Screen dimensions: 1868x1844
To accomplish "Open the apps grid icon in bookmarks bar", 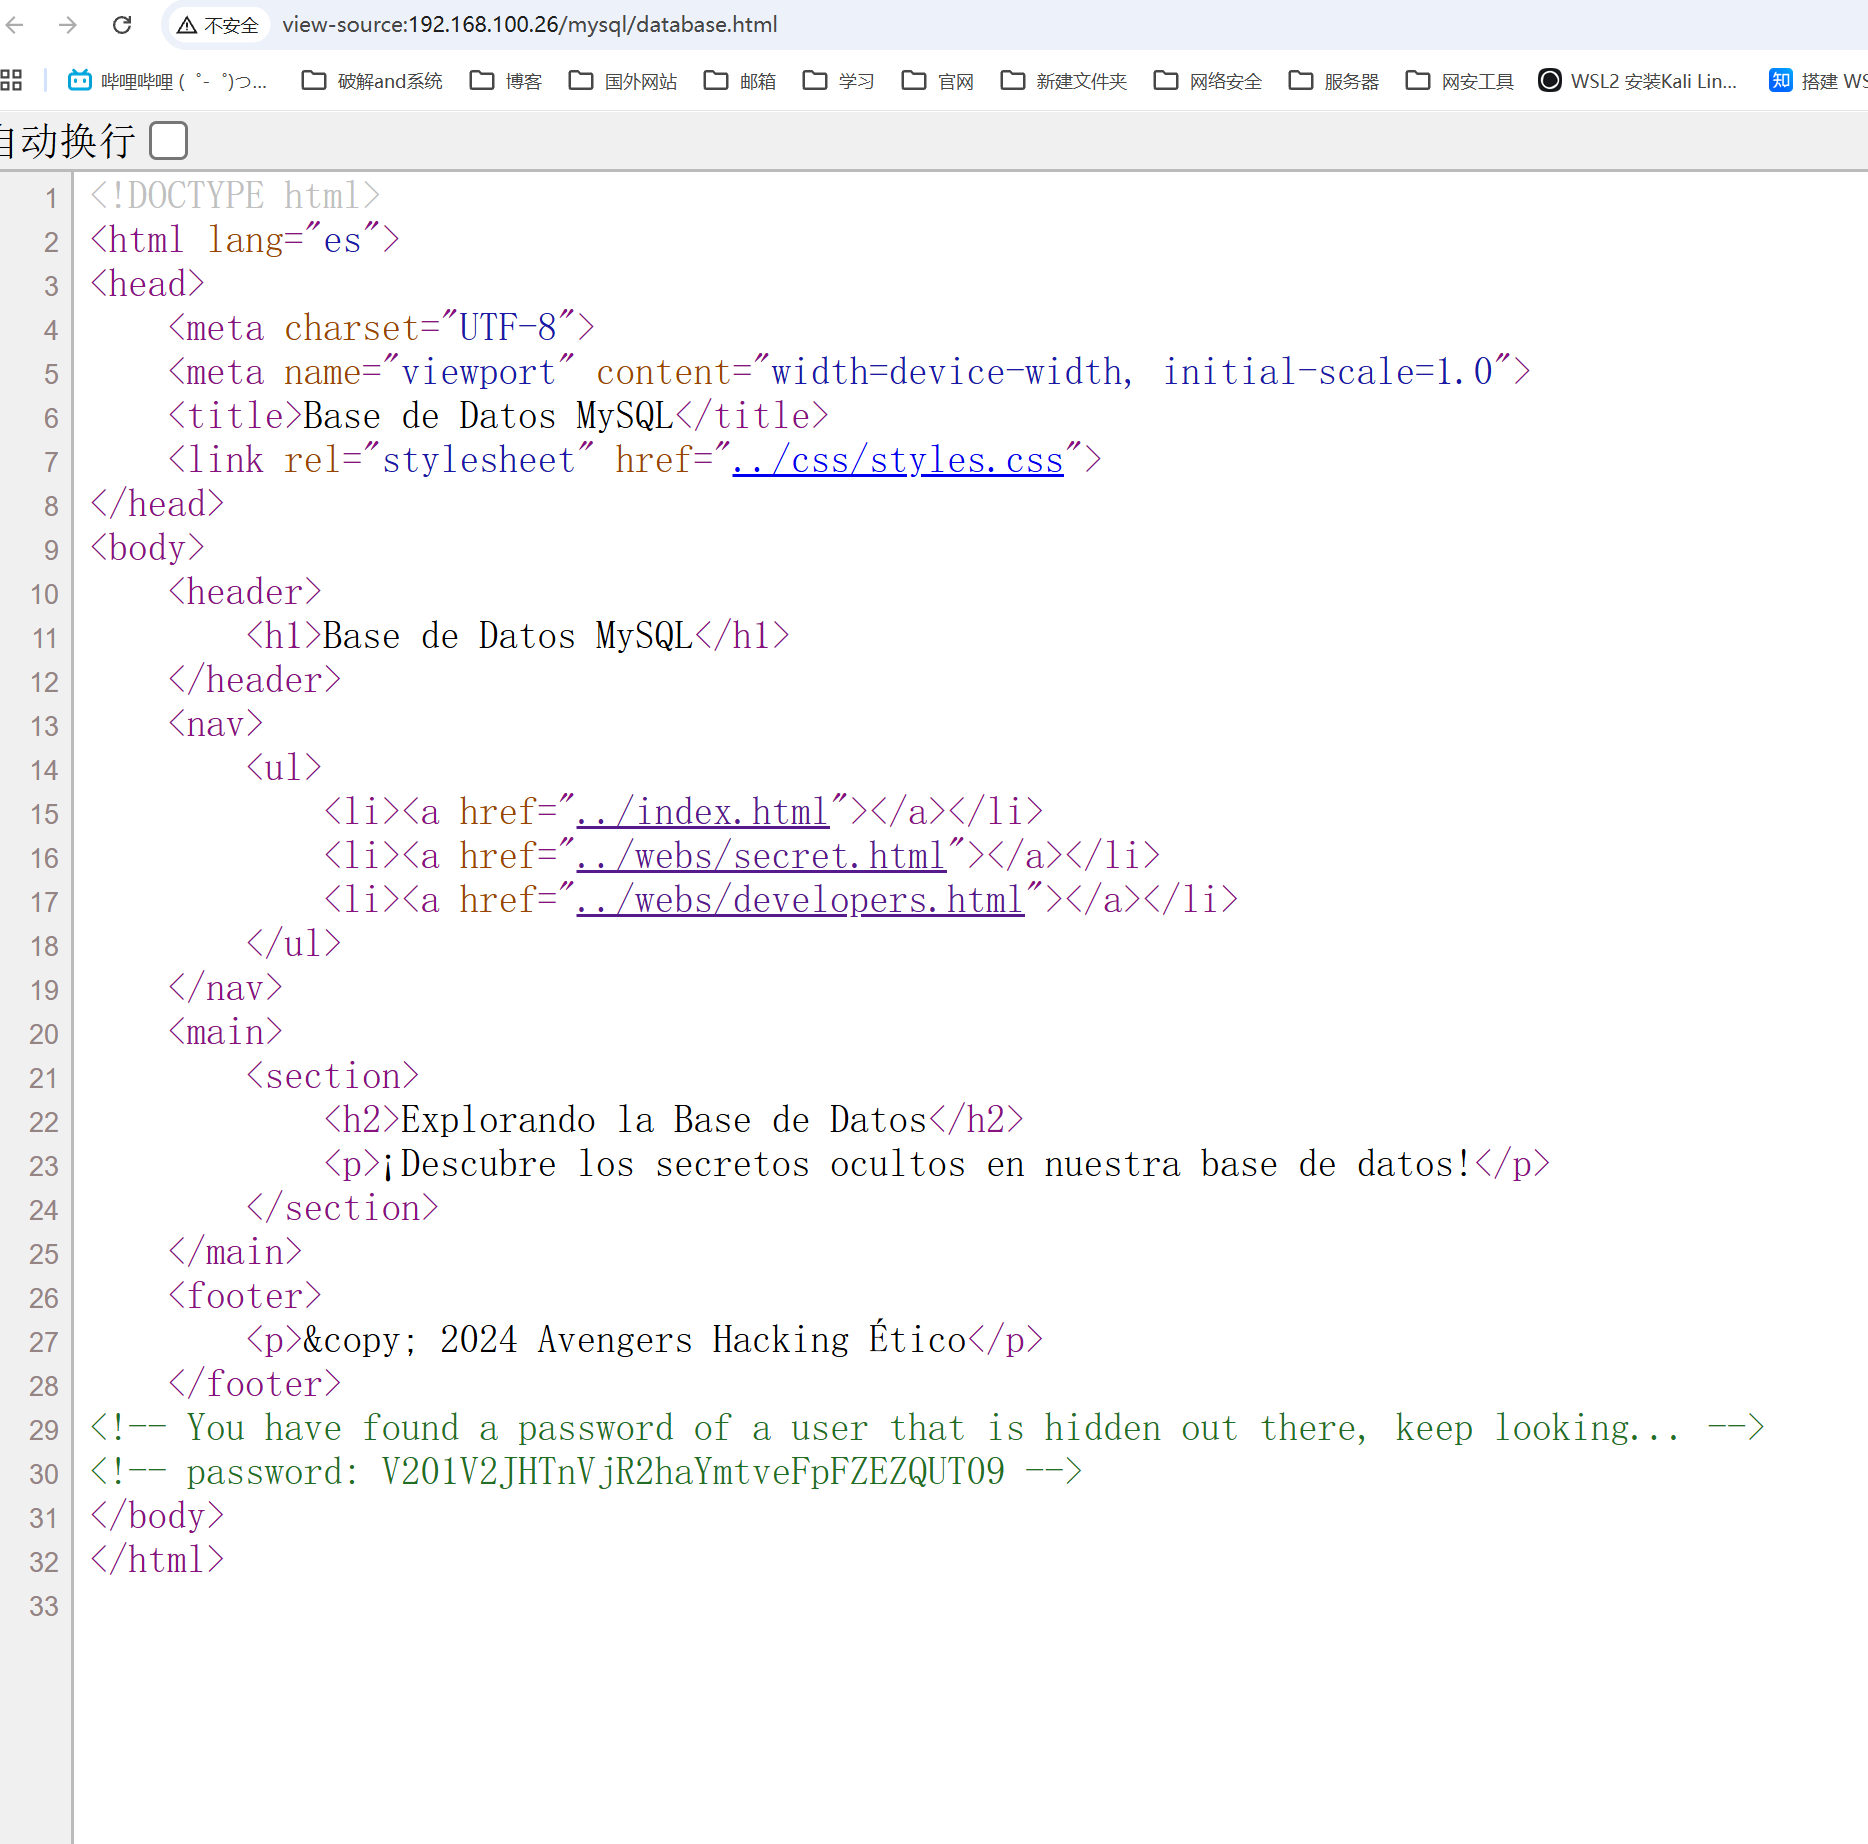I will point(11,80).
